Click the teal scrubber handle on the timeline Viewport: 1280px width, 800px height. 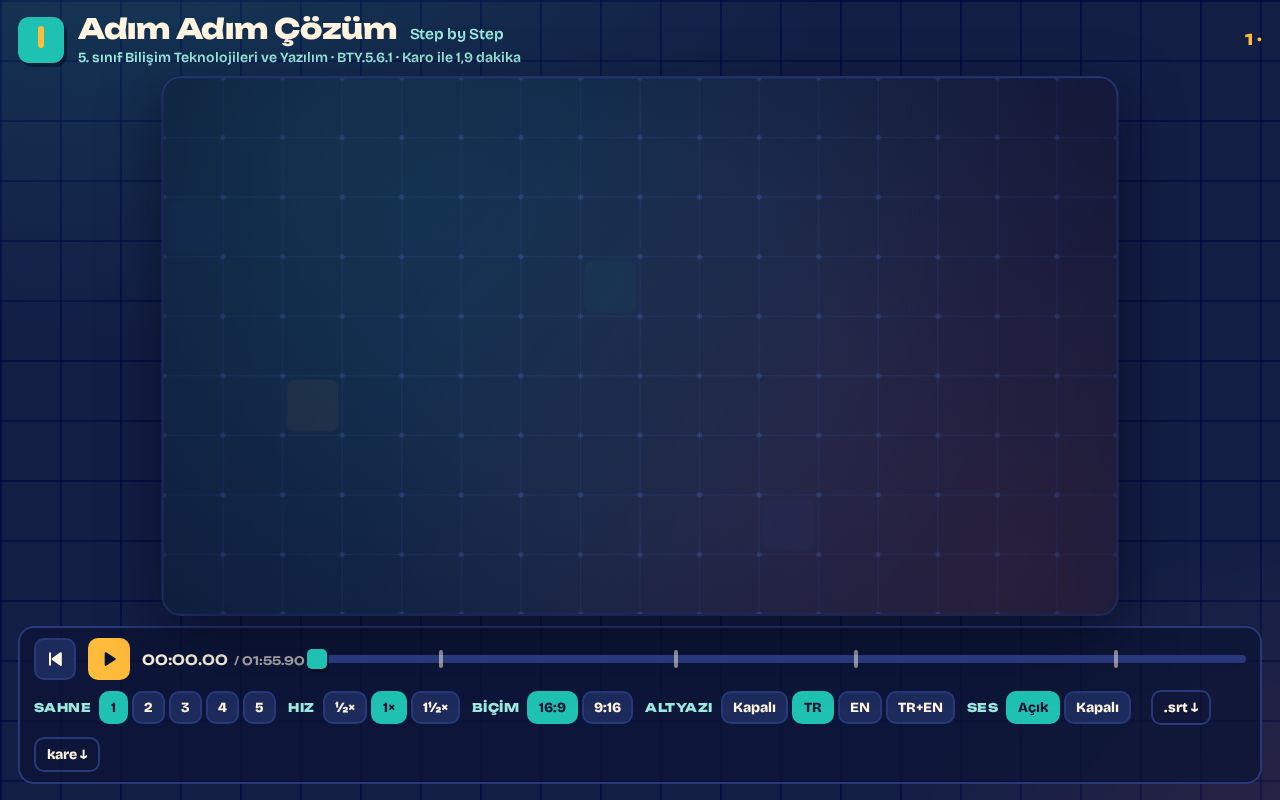[x=317, y=659]
